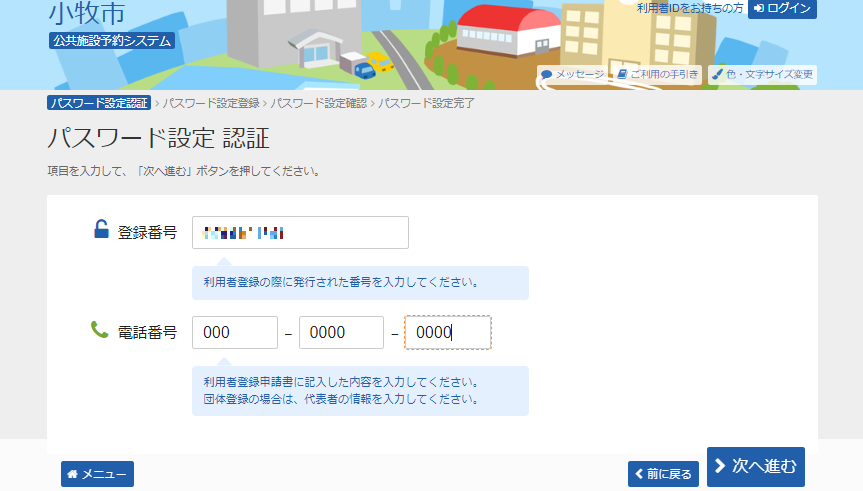Focus the 登録番号 input field
863x491 pixels.
tap(300, 233)
